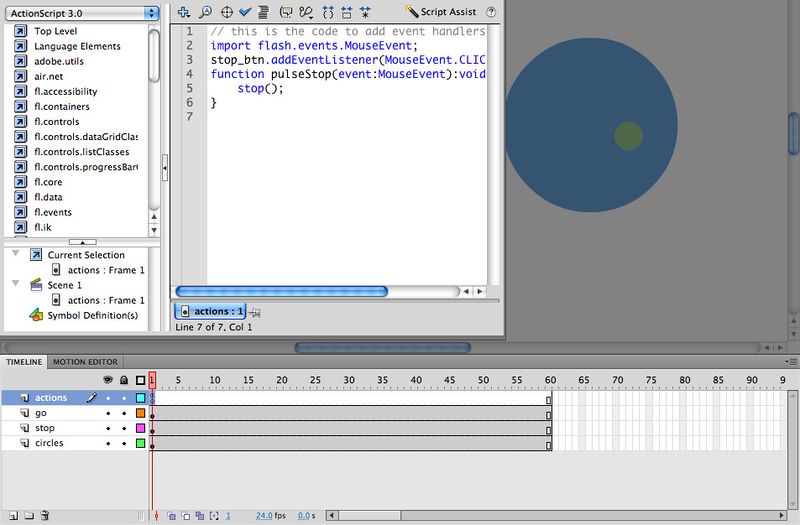The height and width of the screenshot is (525, 800).
Task: Check syntax with the blue checkmark icon
Action: 245,12
